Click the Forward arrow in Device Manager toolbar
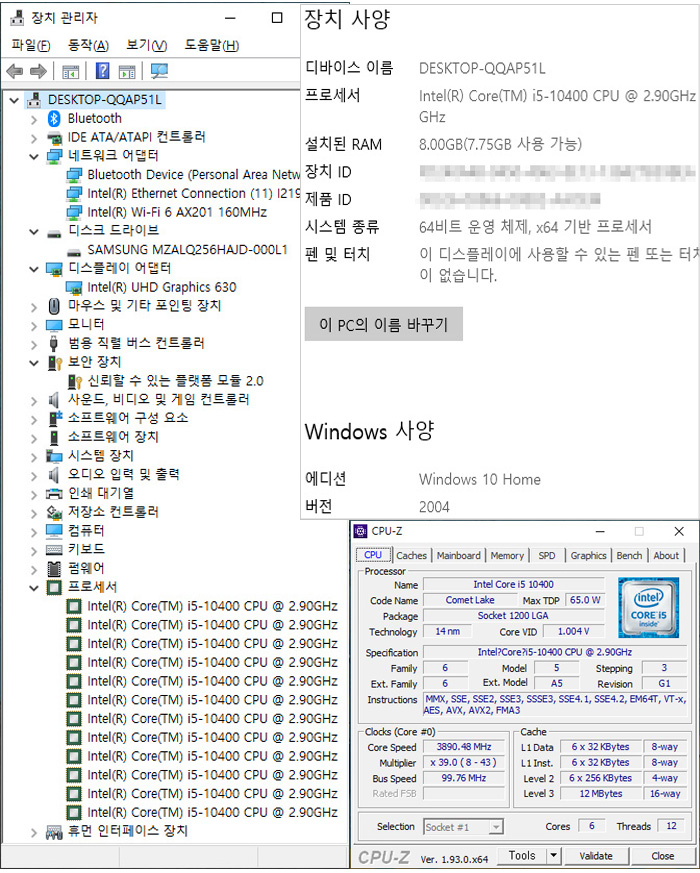This screenshot has height=873, width=700. pyautogui.click(x=38, y=71)
